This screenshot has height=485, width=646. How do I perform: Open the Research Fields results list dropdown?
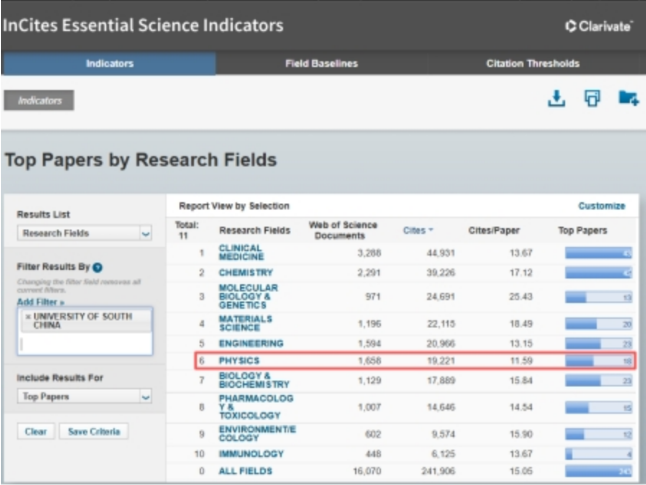(84, 233)
